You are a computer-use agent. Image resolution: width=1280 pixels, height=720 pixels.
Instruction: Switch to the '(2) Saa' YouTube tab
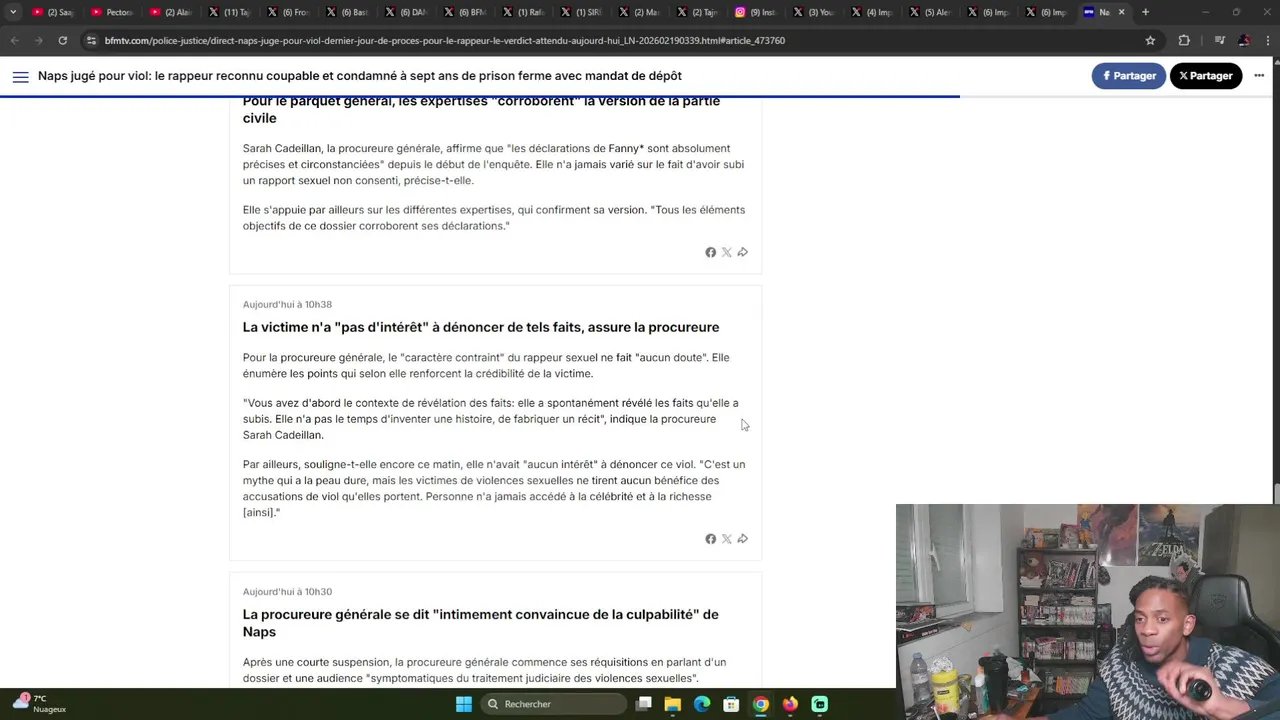pos(54,12)
